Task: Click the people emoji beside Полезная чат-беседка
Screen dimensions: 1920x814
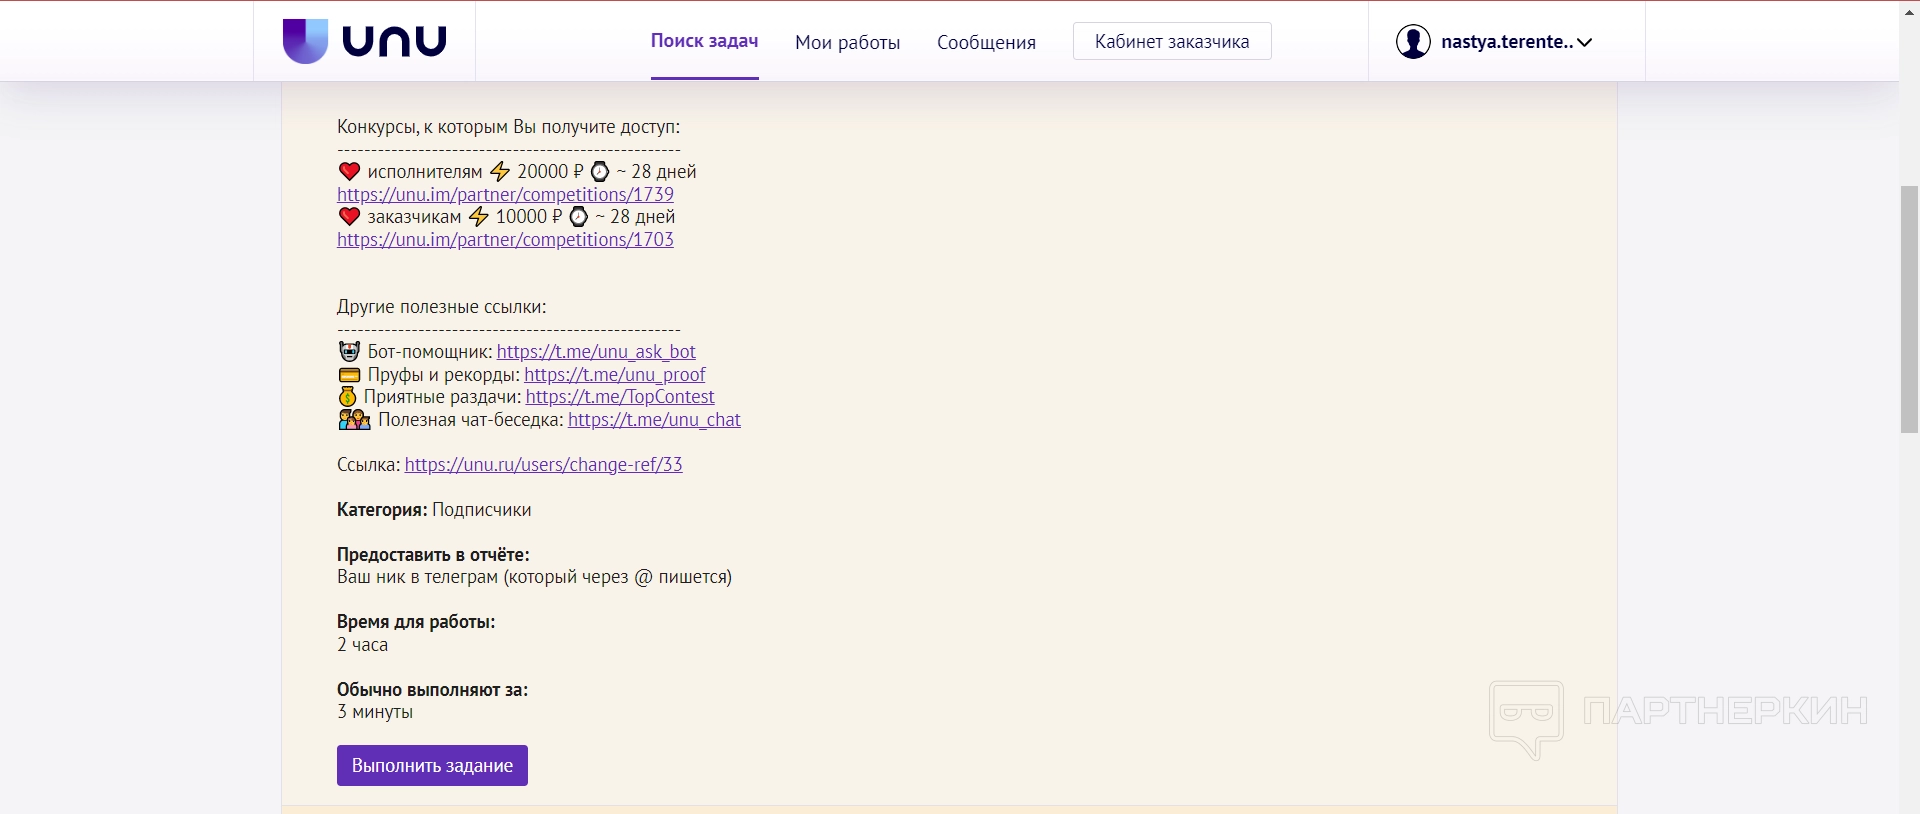Action: pyautogui.click(x=354, y=419)
